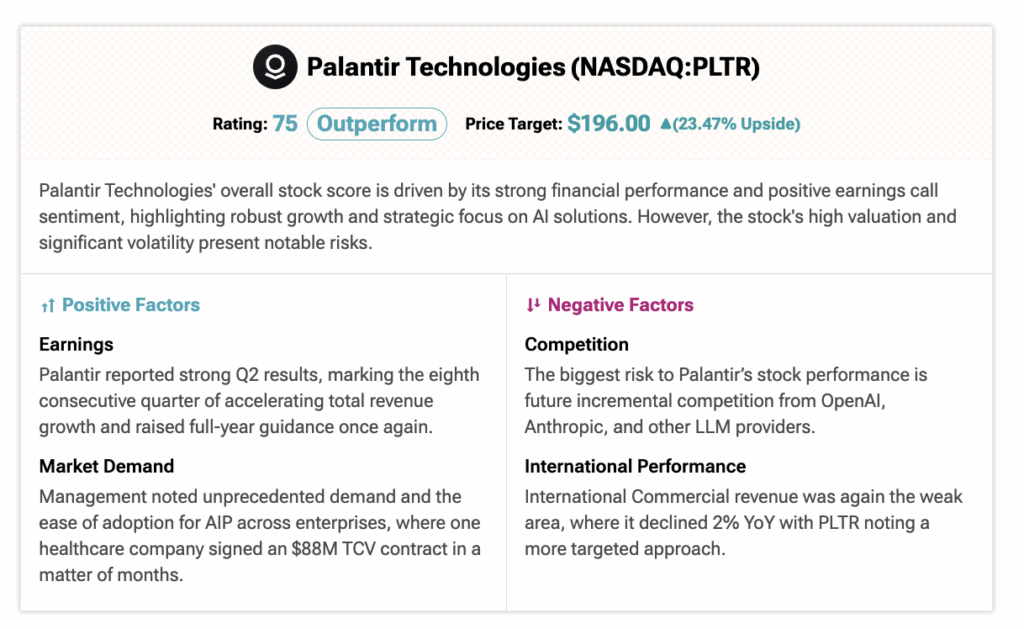
Task: Click the Positive Factors up-arrows icon
Action: tap(47, 306)
